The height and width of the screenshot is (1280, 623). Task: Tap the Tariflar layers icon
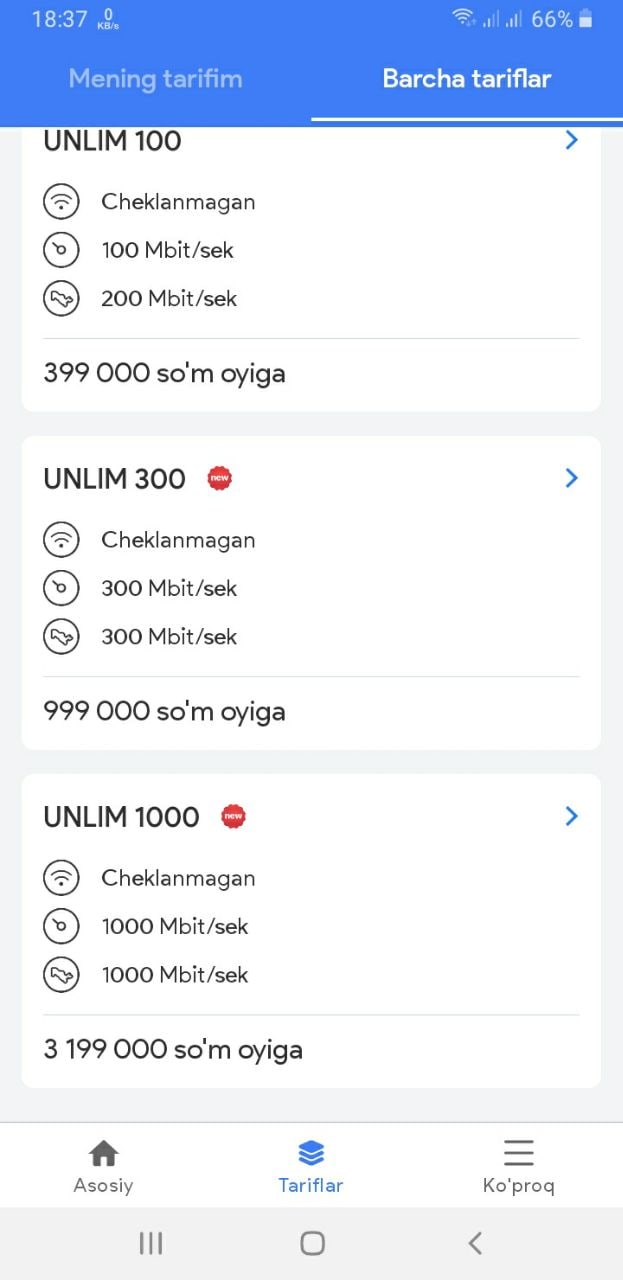click(x=311, y=1154)
